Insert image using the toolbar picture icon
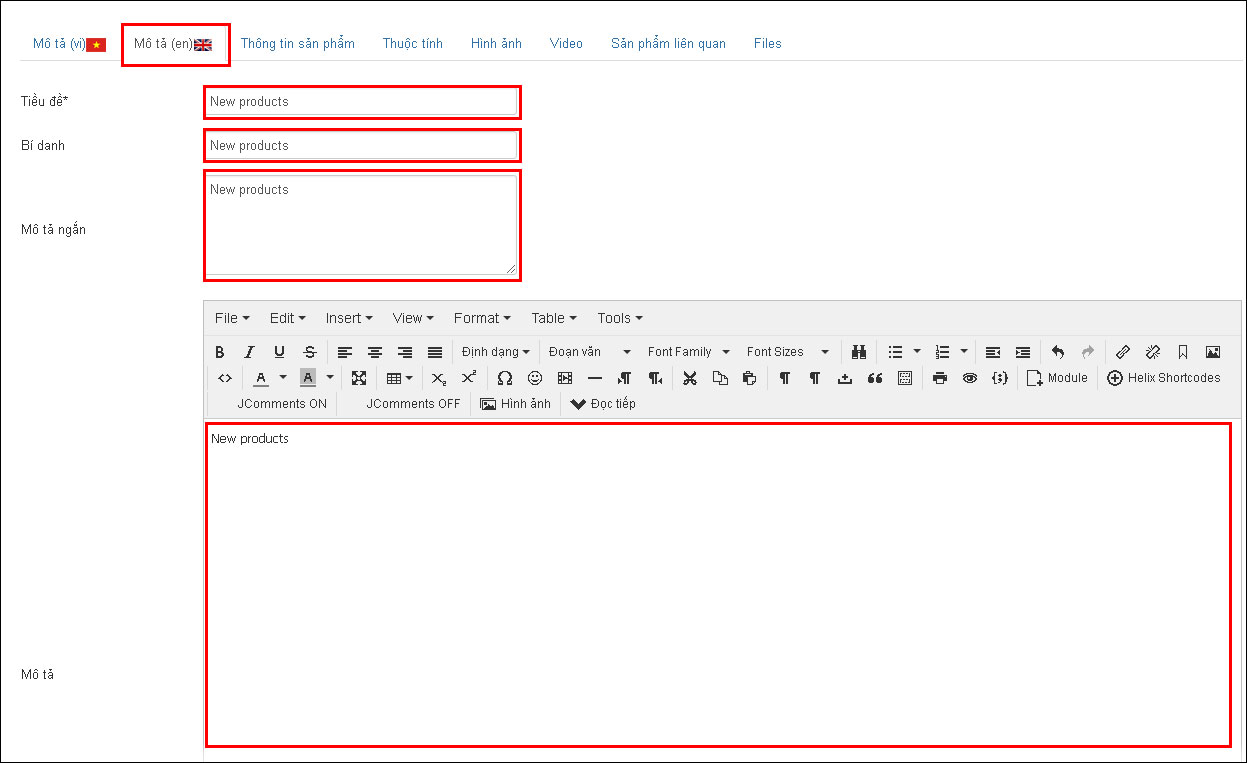The image size is (1247, 763). 1213,352
